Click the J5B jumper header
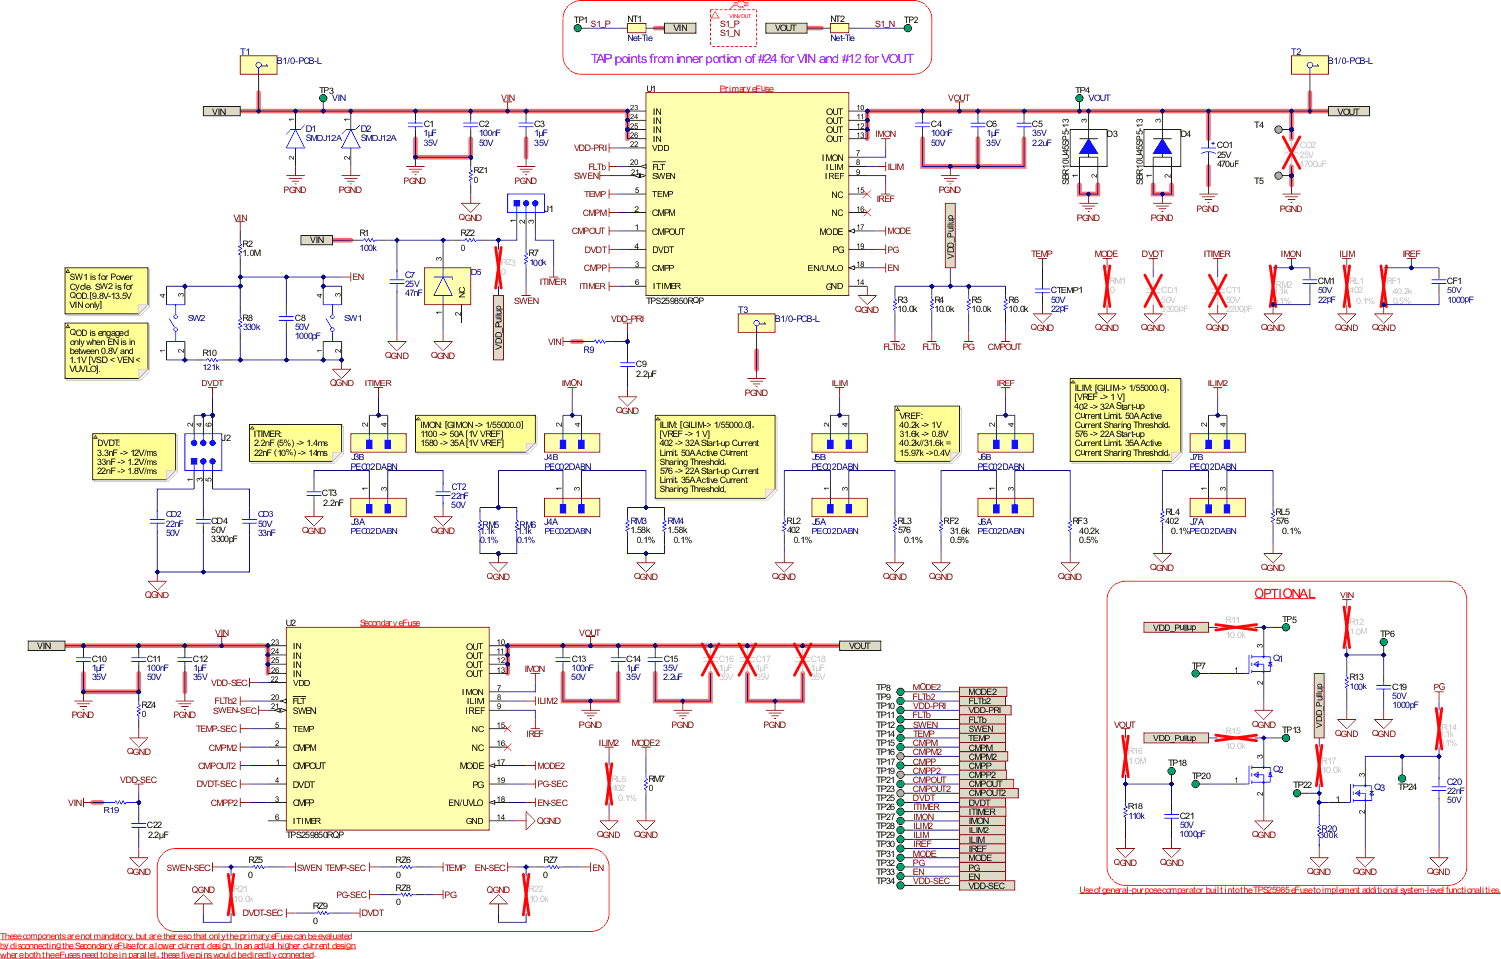This screenshot has height=959, width=1501. tap(839, 443)
